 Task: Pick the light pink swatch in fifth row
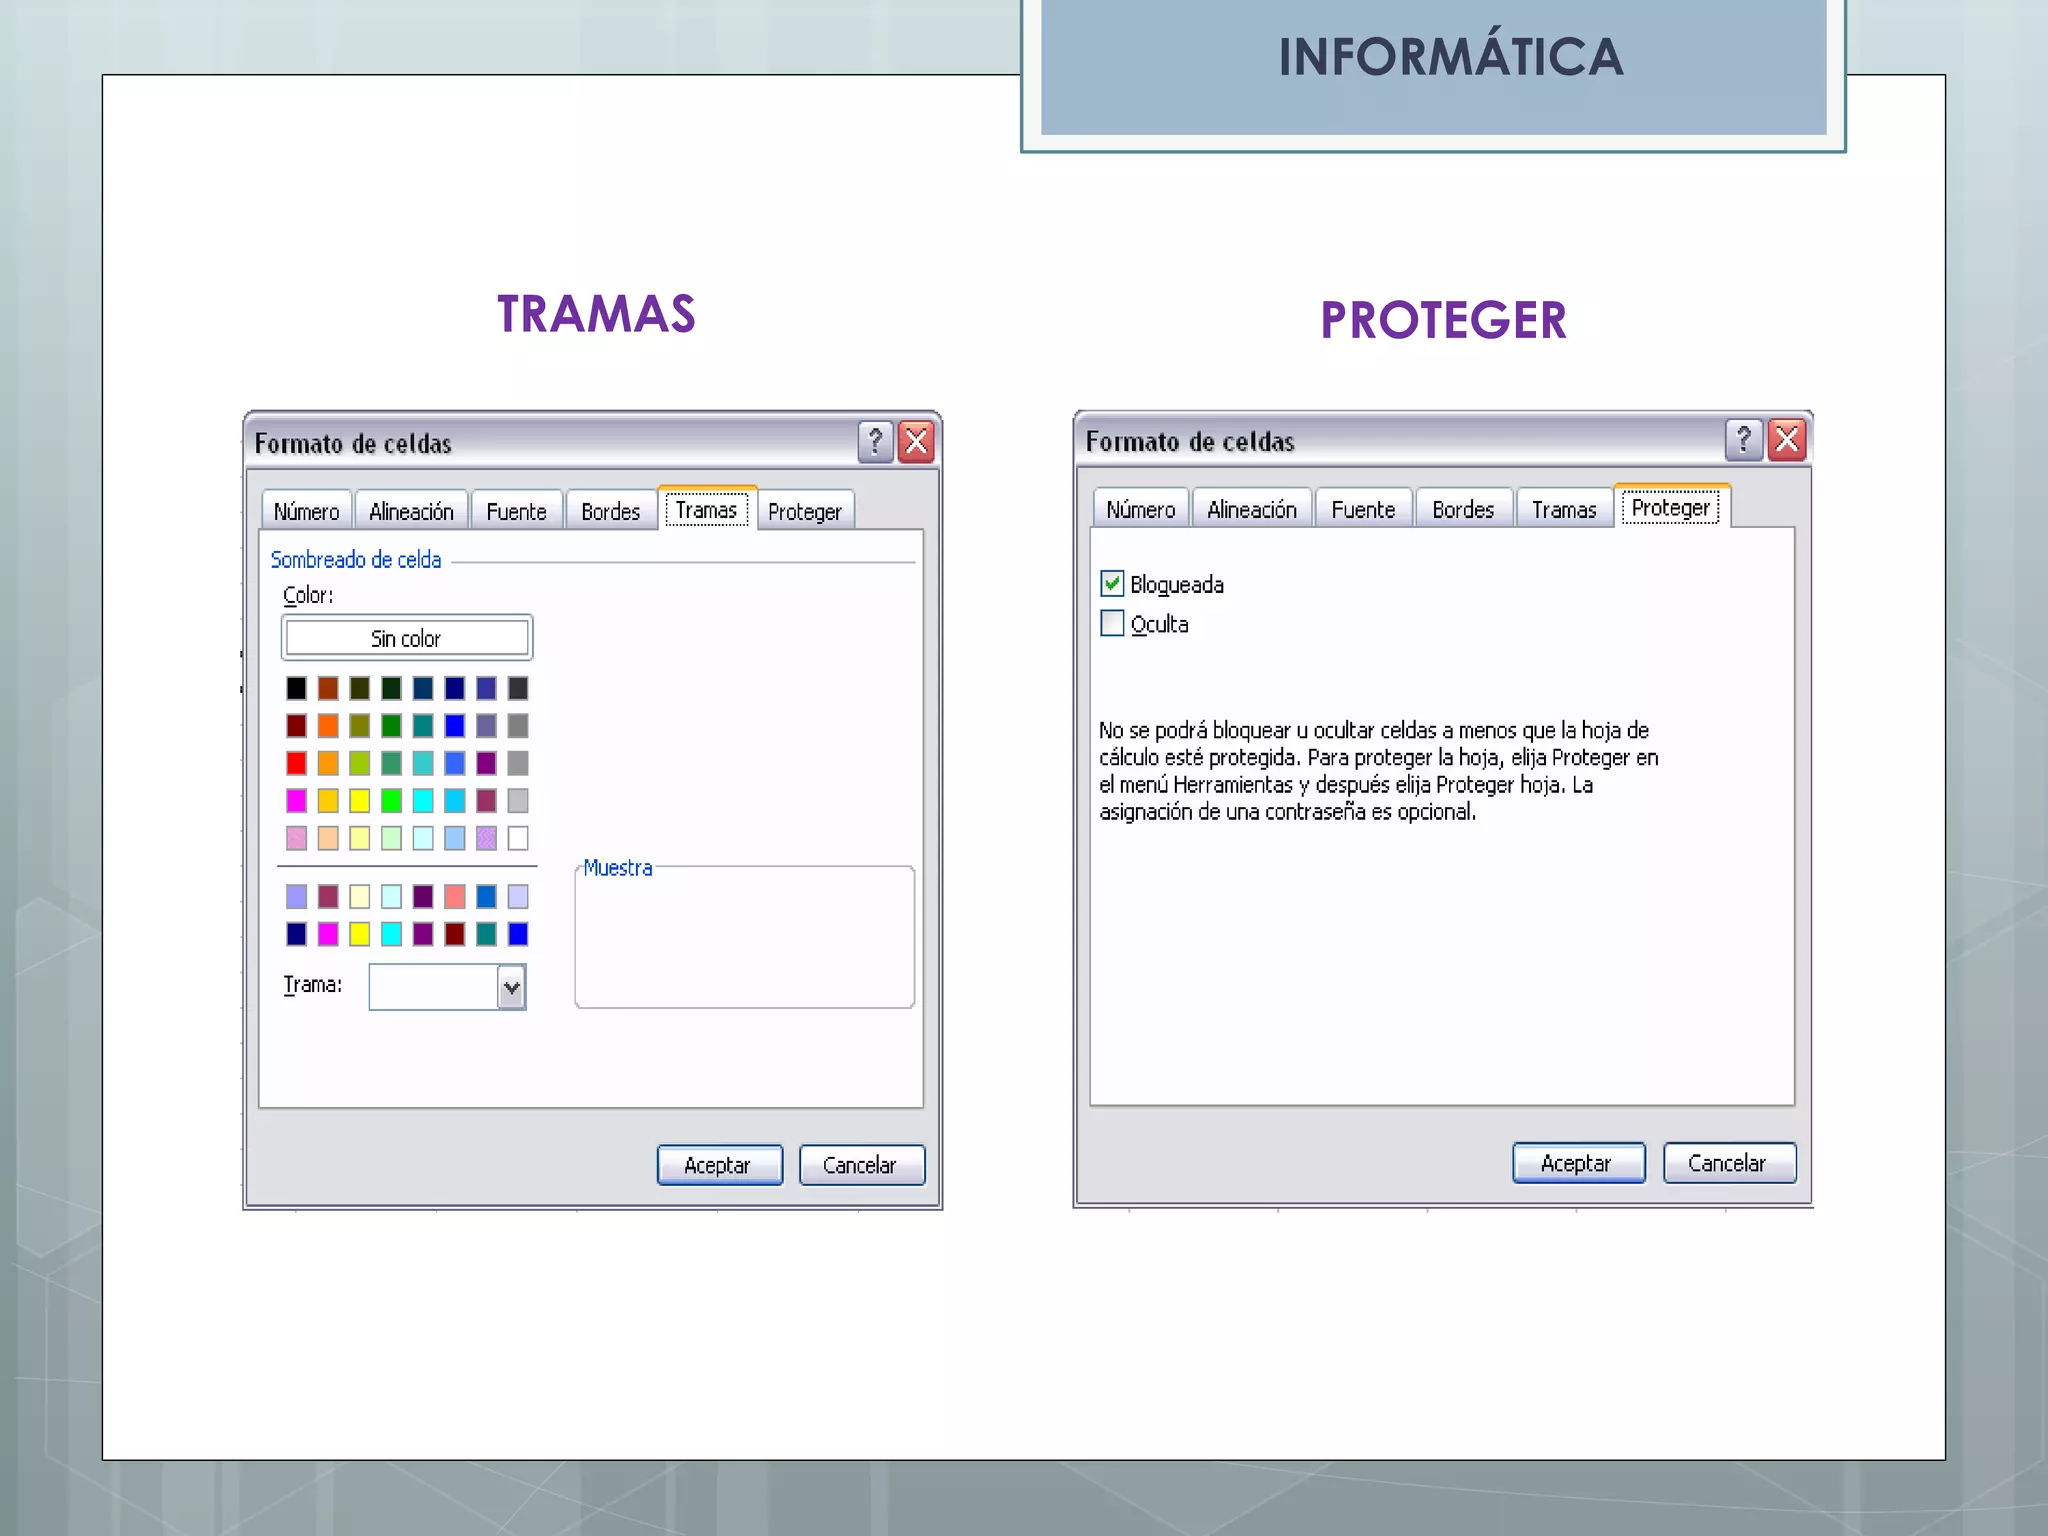coord(297,838)
